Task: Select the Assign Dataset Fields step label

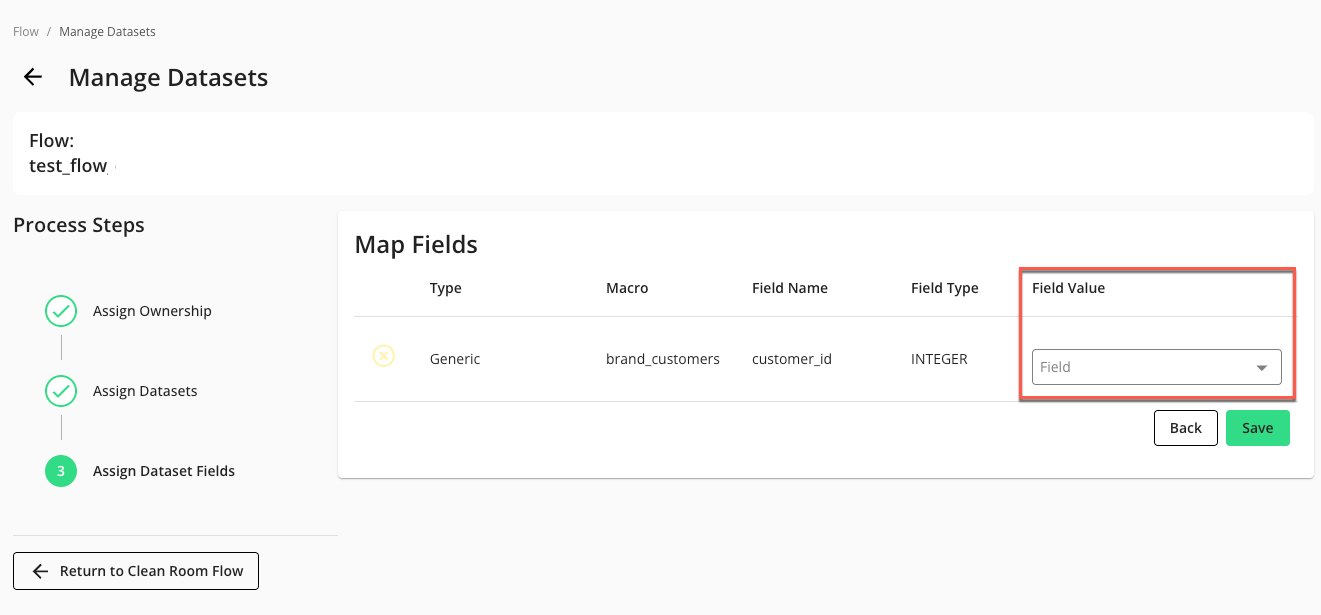Action: (x=164, y=471)
